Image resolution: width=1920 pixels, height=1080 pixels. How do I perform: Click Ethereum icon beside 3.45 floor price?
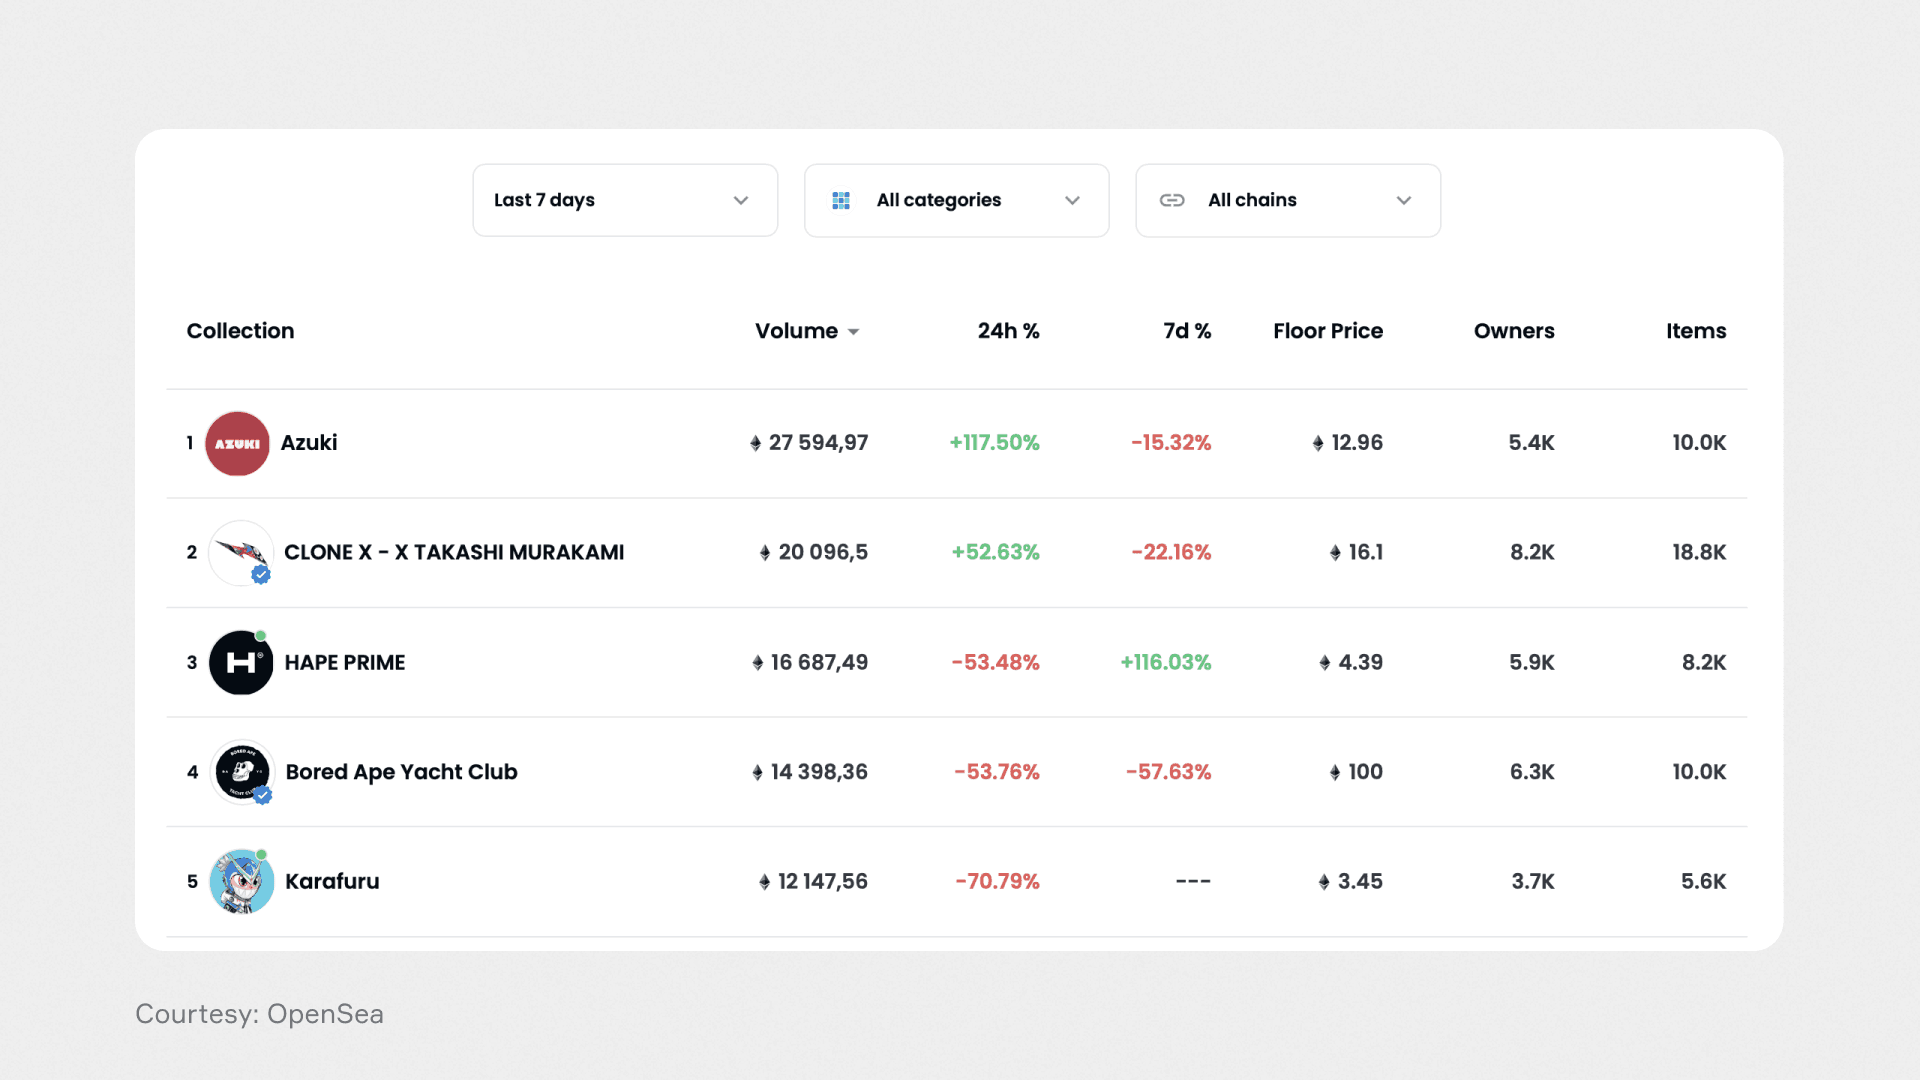1324,882
